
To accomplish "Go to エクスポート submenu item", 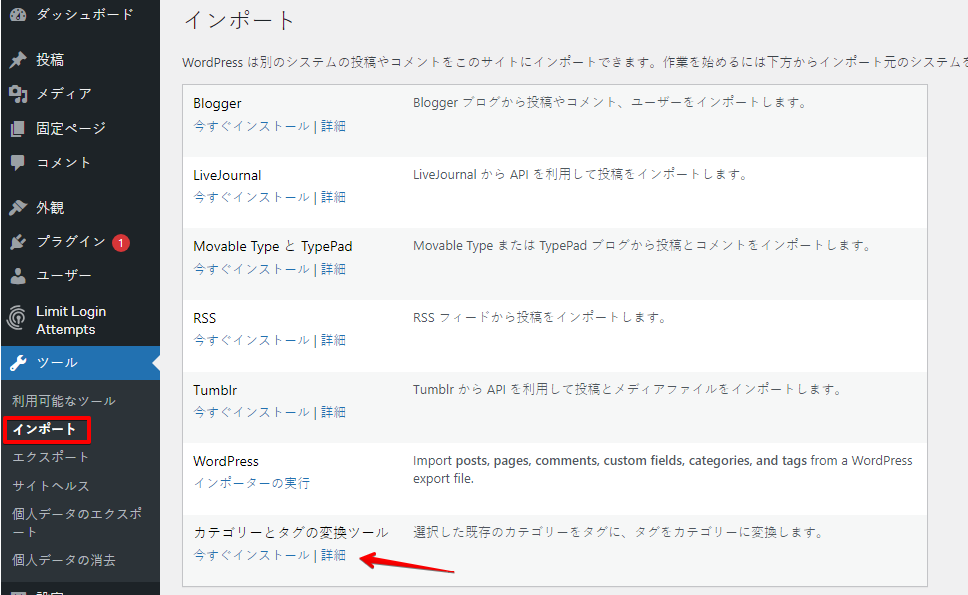I will tap(51, 457).
